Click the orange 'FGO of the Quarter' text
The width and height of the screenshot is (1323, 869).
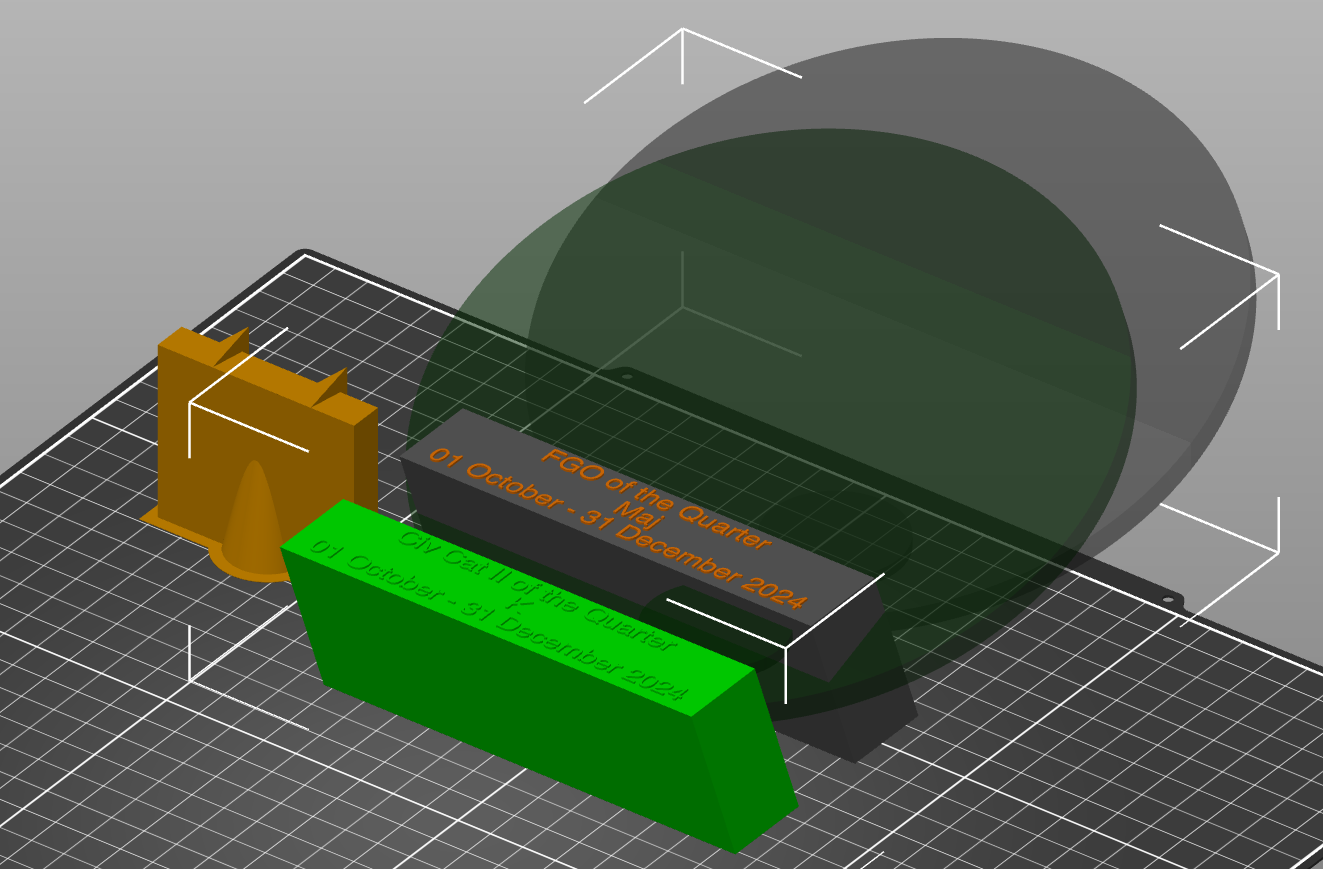tap(657, 499)
